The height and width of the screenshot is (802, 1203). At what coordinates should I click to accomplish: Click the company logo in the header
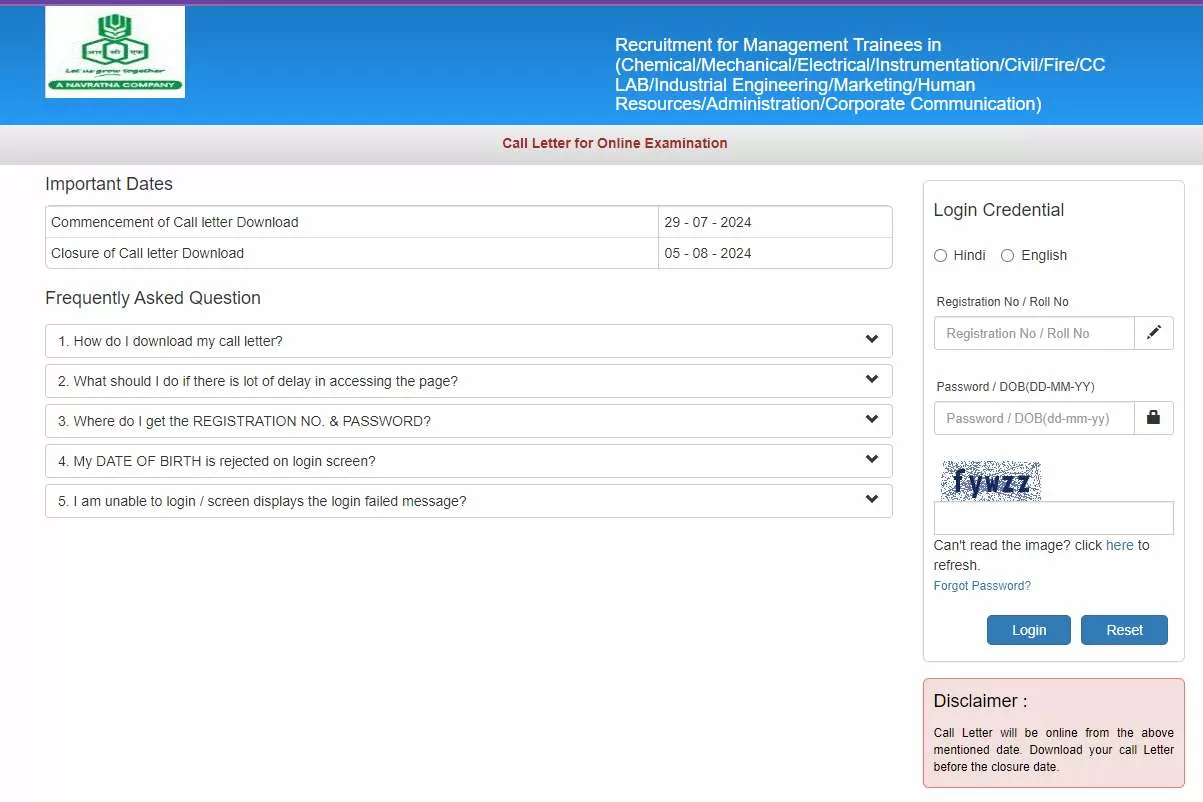coord(115,52)
